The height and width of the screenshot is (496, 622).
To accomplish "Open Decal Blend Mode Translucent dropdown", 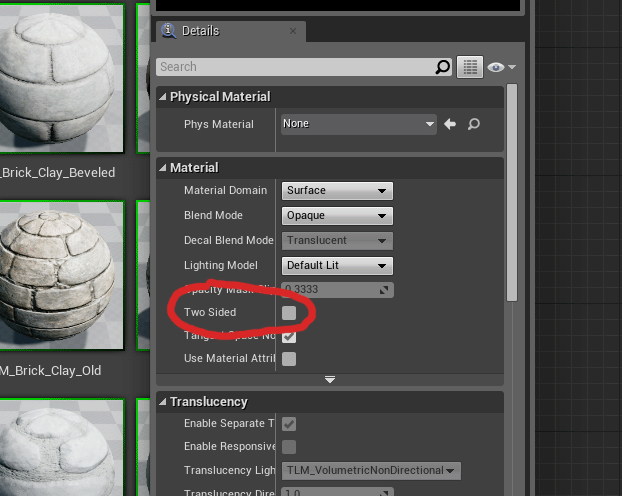I will click(337, 240).
